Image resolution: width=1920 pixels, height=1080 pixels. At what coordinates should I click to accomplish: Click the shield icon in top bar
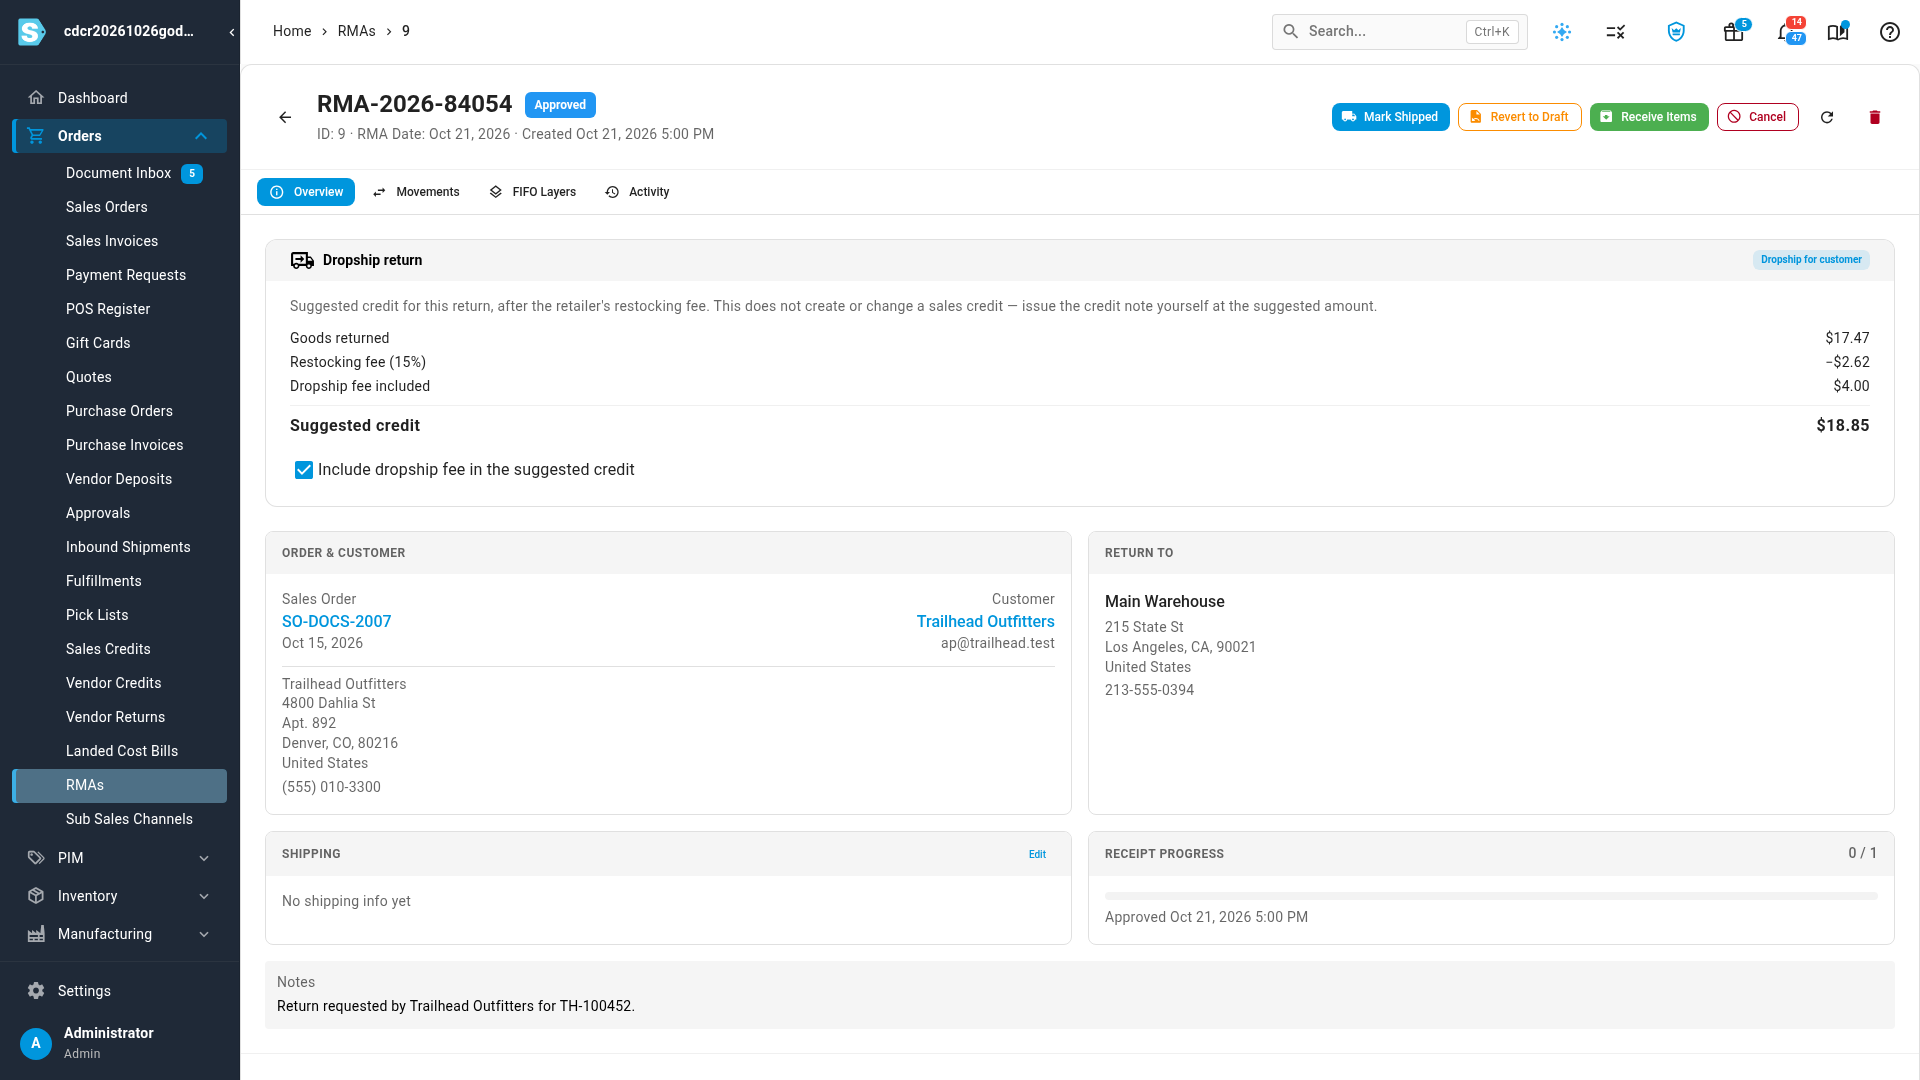(x=1677, y=32)
